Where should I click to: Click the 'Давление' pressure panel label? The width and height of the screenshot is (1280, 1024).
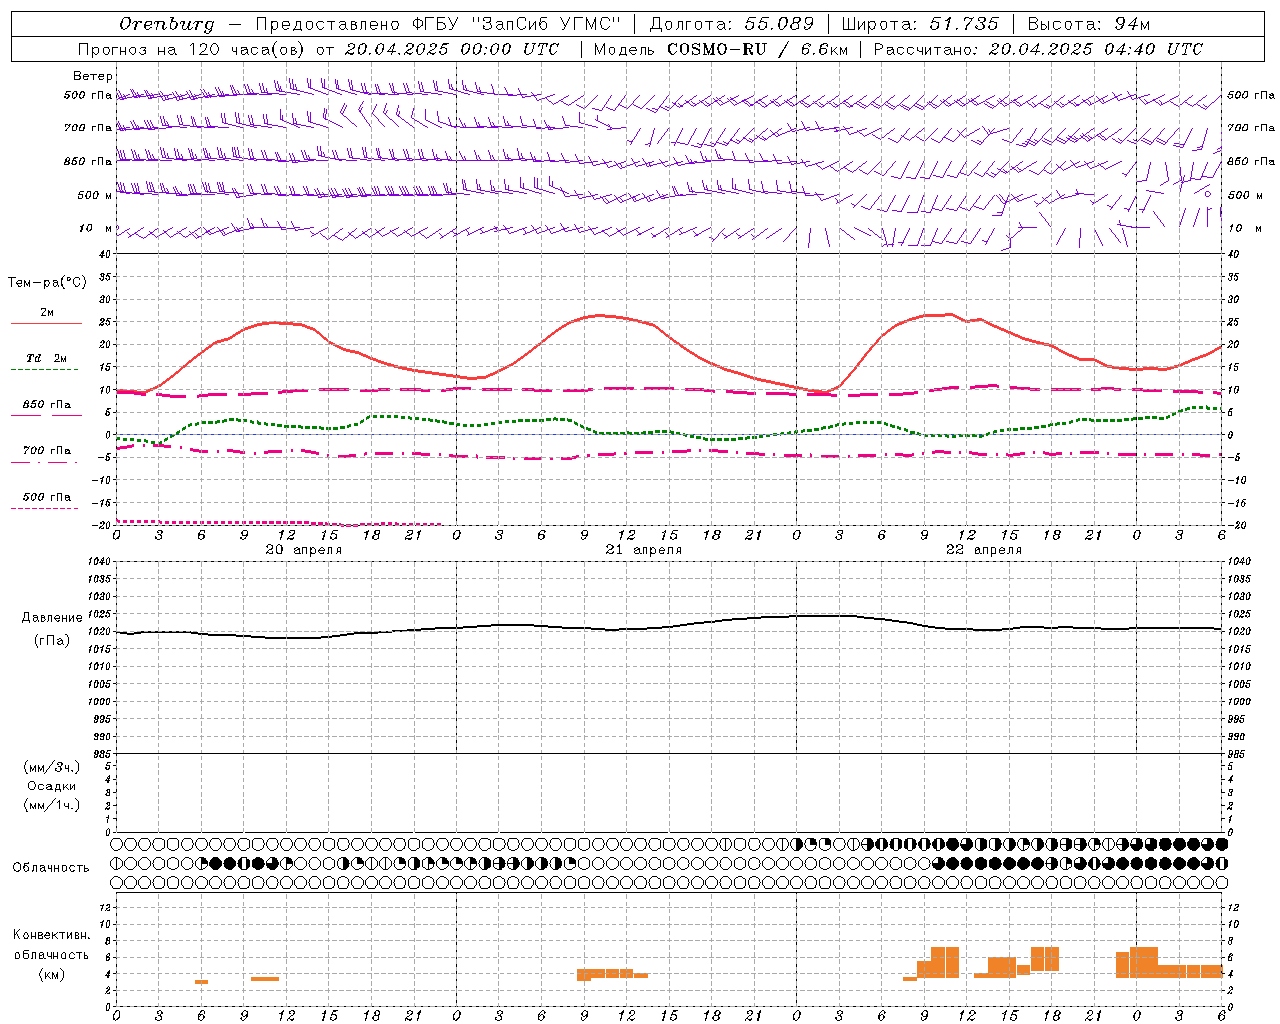52,618
